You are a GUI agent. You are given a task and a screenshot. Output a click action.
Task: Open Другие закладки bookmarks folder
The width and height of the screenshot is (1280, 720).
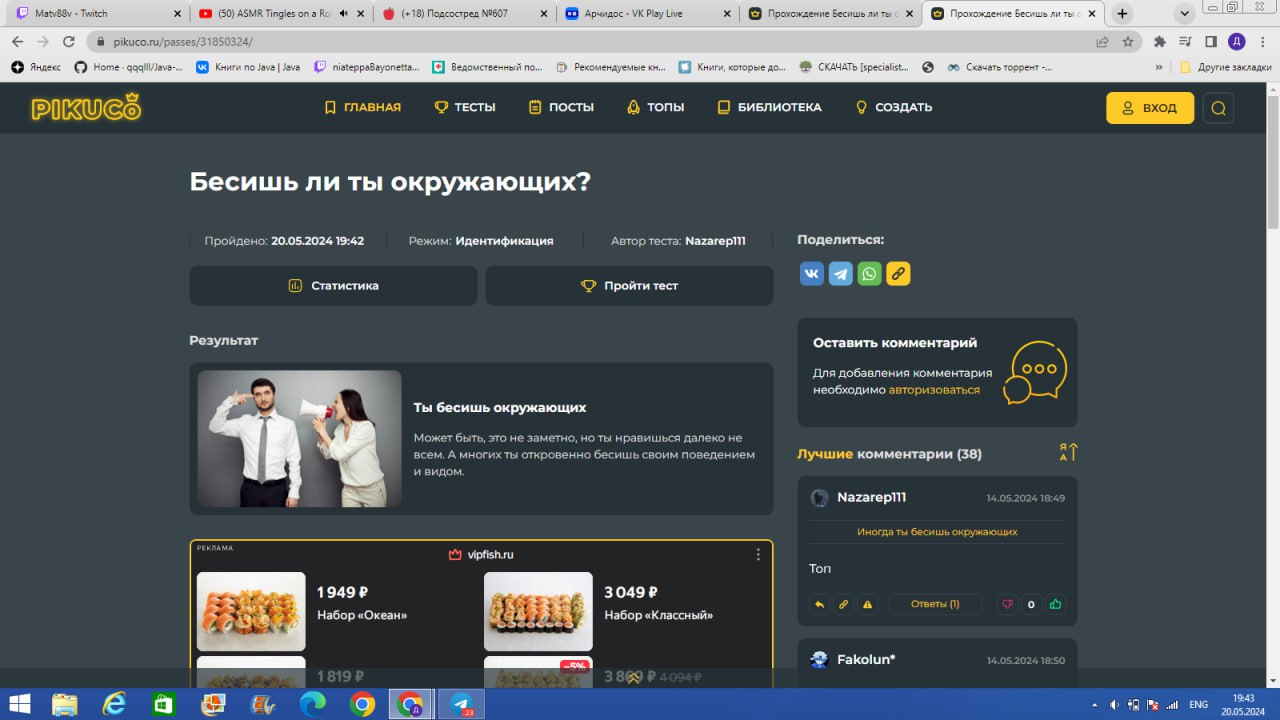[1226, 67]
